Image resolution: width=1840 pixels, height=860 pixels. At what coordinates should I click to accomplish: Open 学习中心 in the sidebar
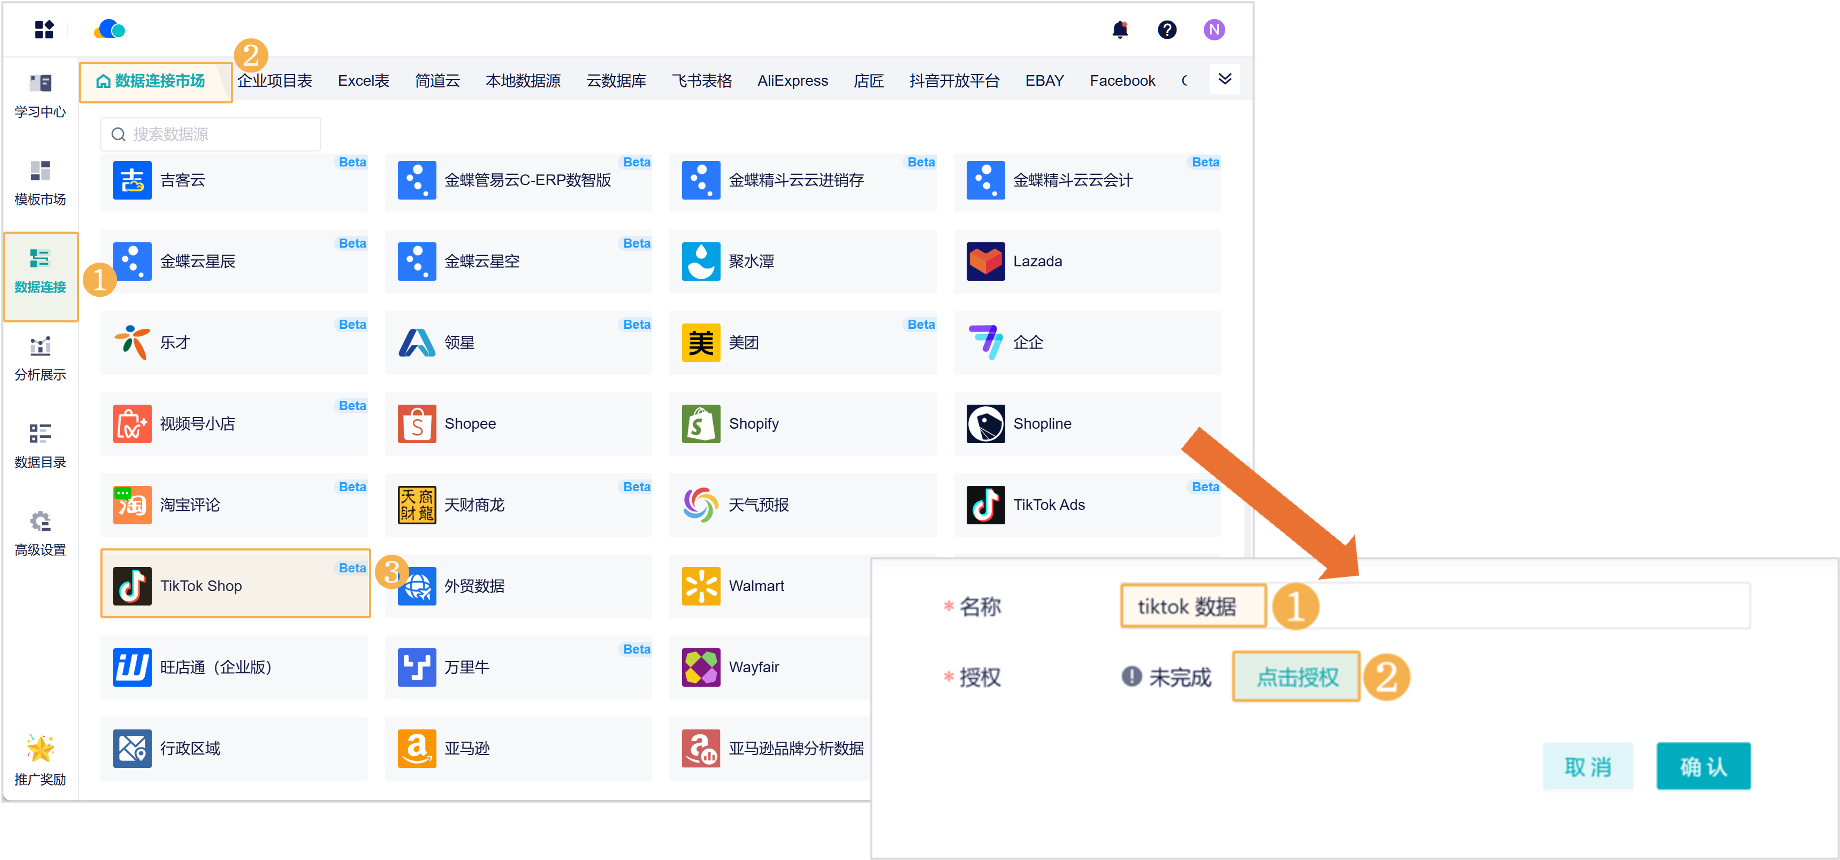point(40,95)
